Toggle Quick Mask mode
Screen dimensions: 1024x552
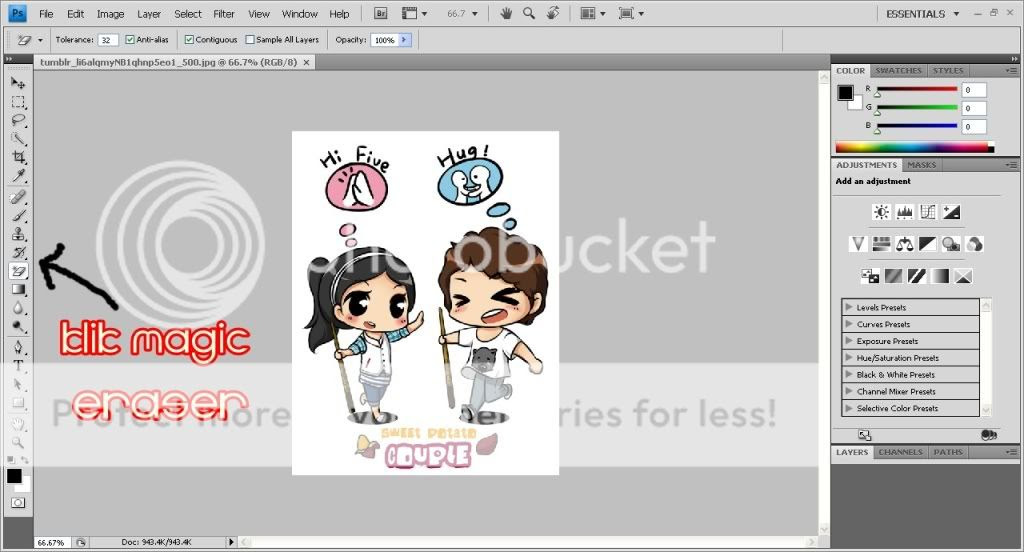click(x=18, y=502)
